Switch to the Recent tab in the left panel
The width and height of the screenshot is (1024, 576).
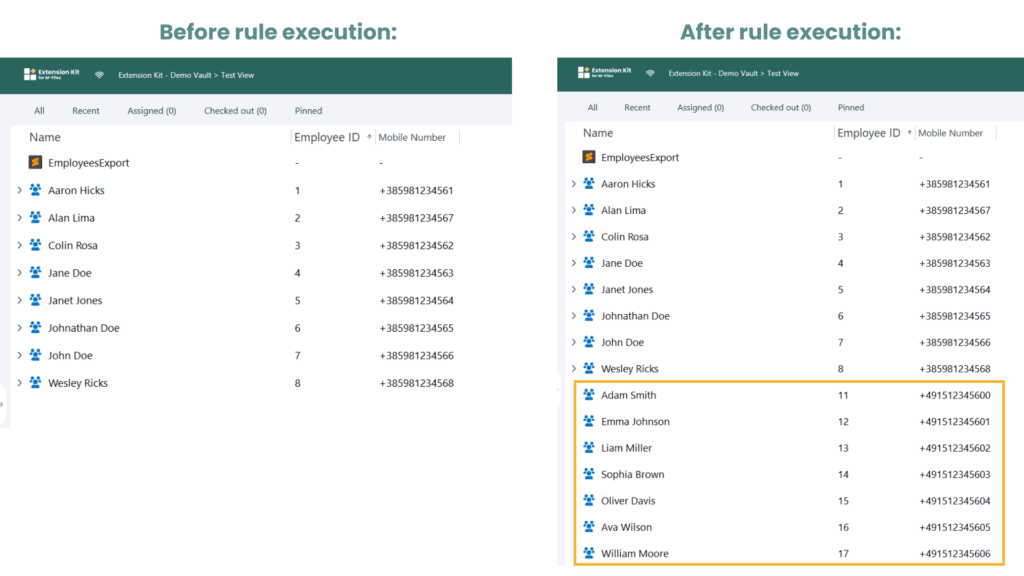pyautogui.click(x=86, y=111)
